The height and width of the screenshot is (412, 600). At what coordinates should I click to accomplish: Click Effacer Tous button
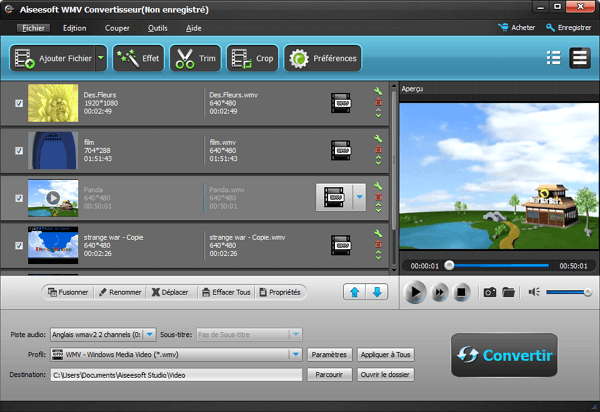click(x=226, y=292)
